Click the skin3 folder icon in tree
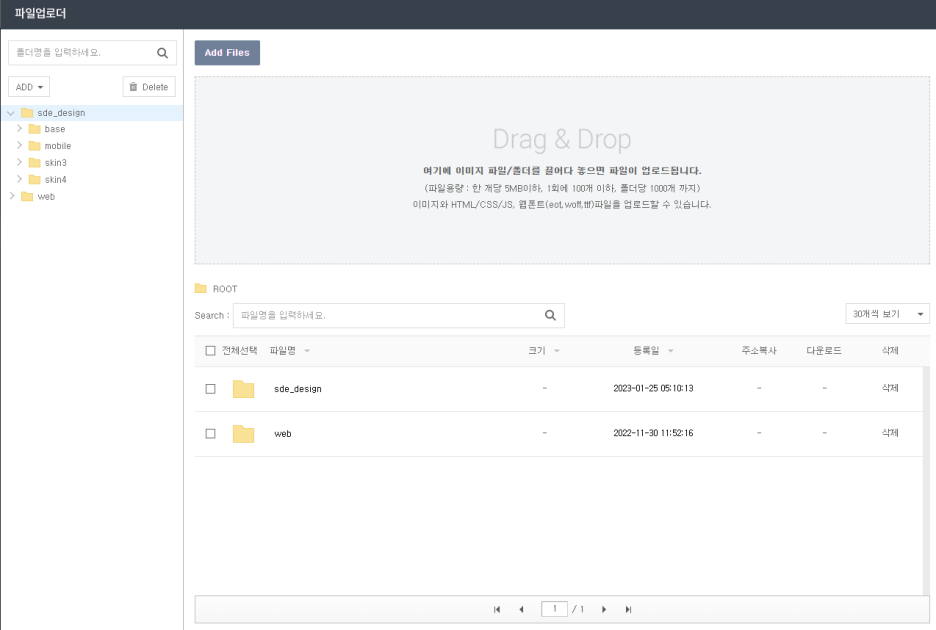The width and height of the screenshot is (936, 630). 35,162
